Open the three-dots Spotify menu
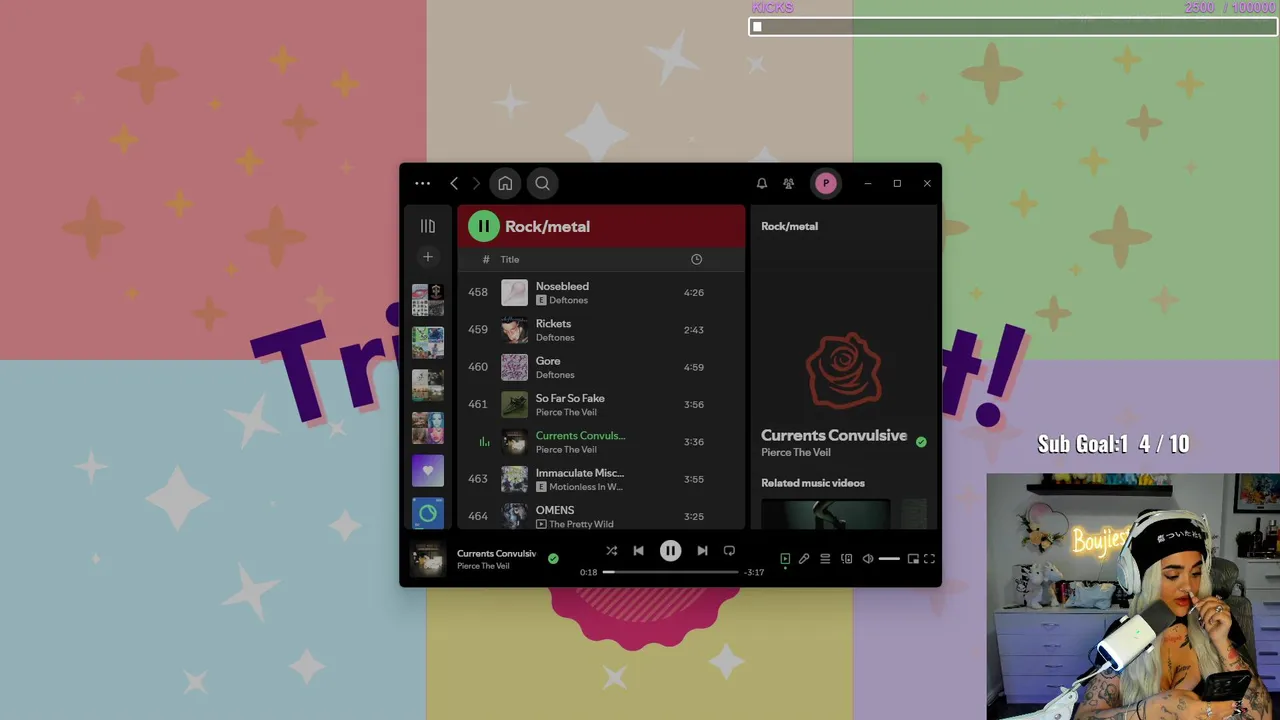1280x720 pixels. (423, 184)
